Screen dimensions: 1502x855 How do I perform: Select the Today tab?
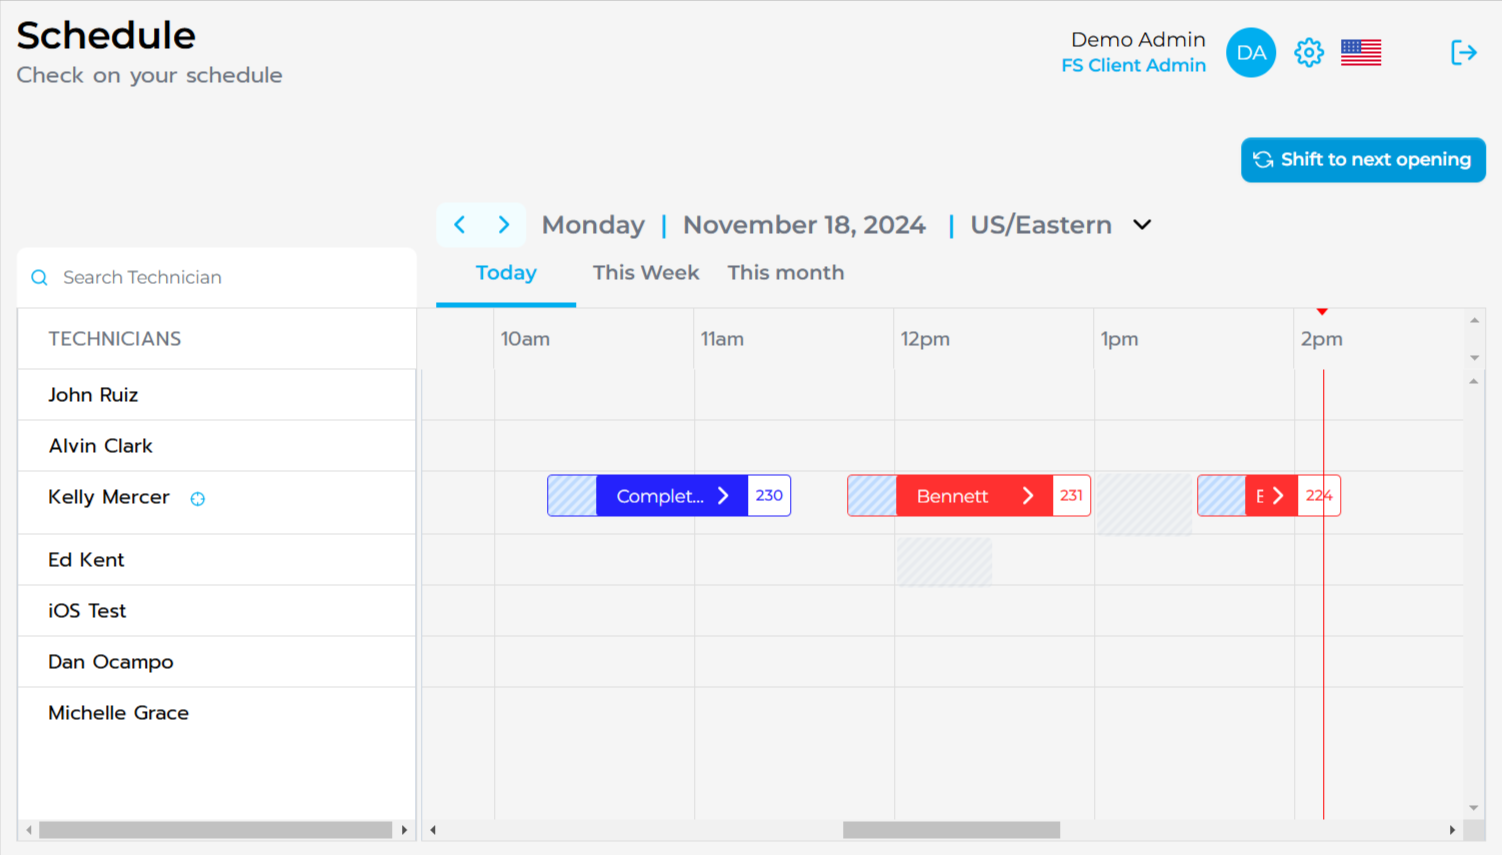point(506,273)
